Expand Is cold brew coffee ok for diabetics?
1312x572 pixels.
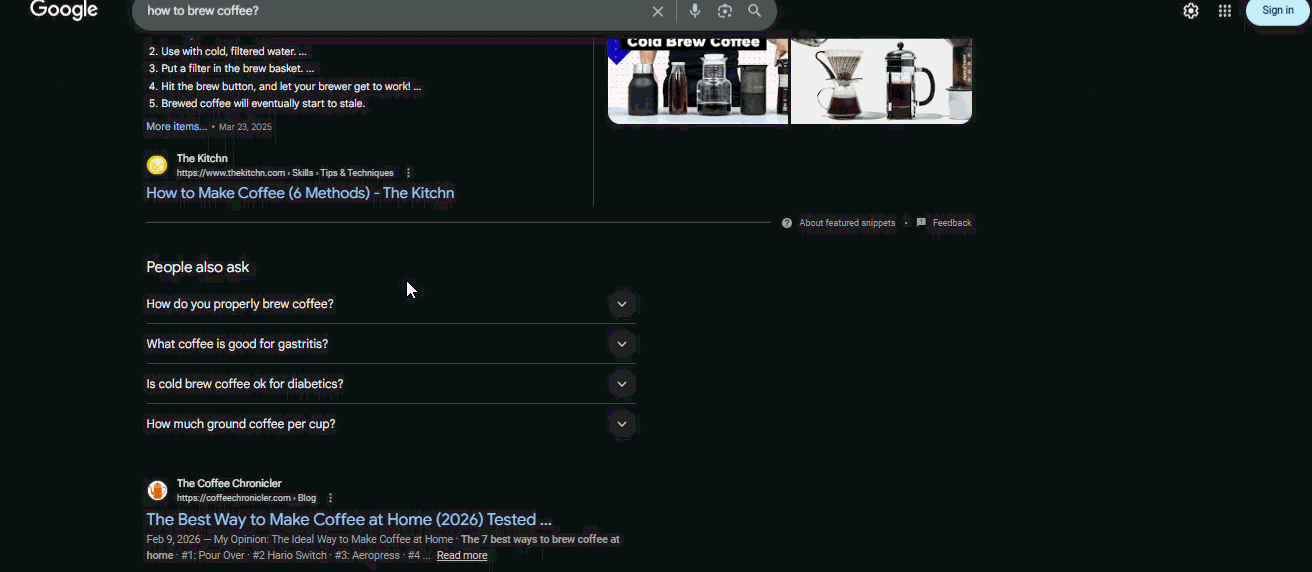(x=391, y=384)
